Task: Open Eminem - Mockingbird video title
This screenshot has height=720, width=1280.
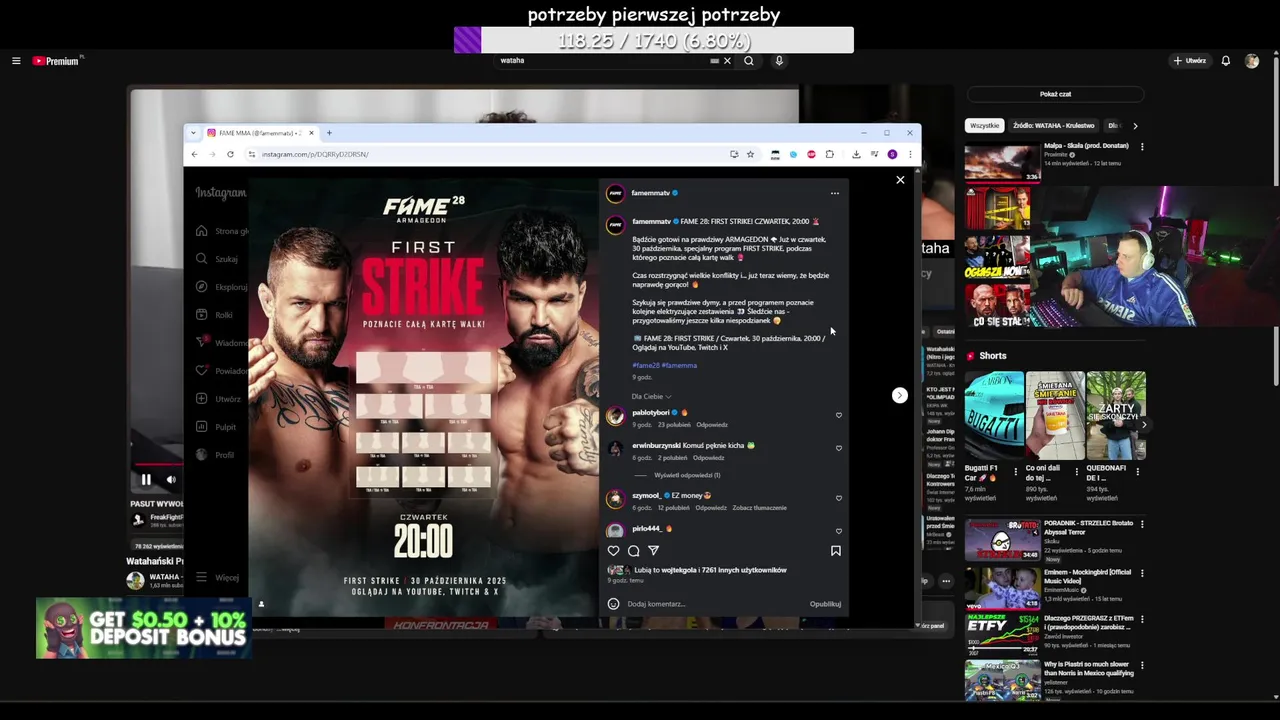Action: pyautogui.click(x=1089, y=576)
